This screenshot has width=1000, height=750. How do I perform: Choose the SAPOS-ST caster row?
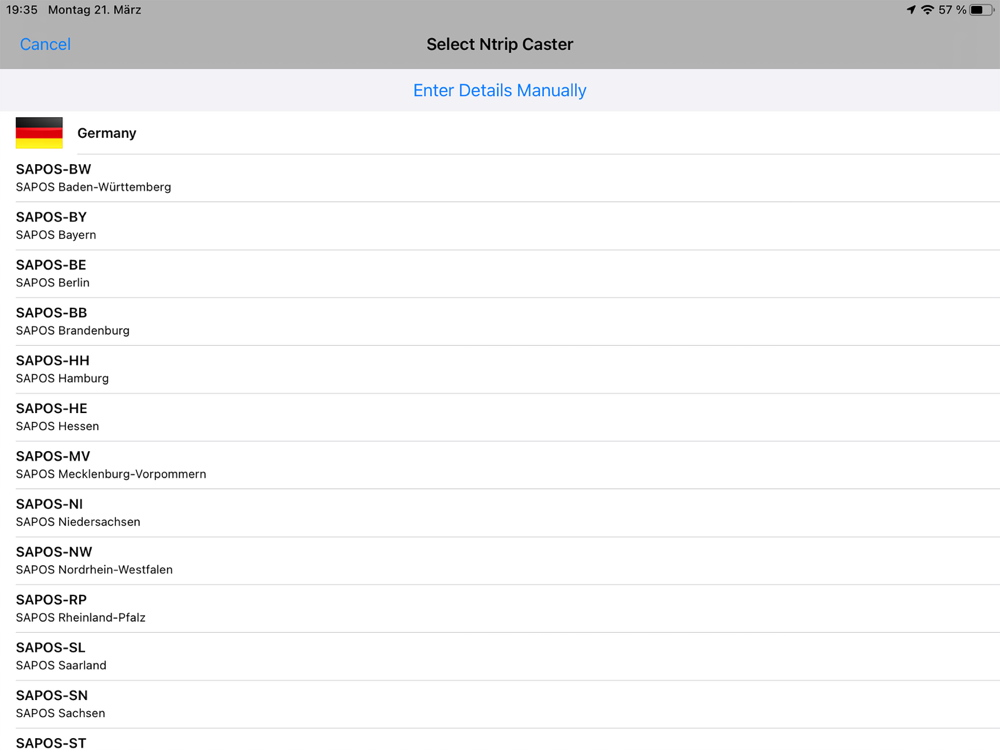click(x=500, y=740)
